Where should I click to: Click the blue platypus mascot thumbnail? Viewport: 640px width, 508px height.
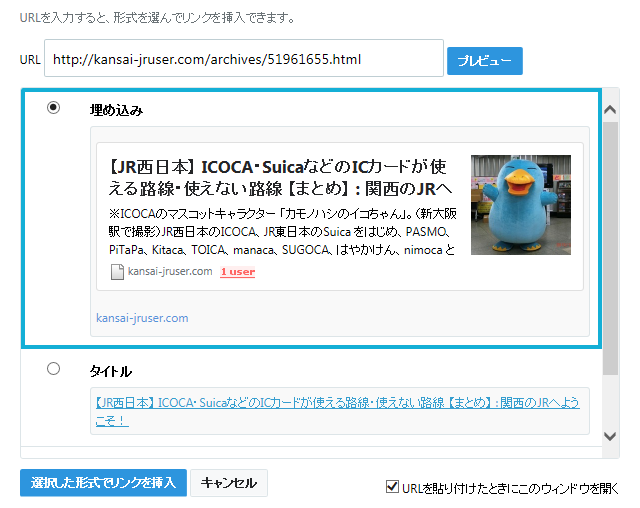click(x=521, y=205)
